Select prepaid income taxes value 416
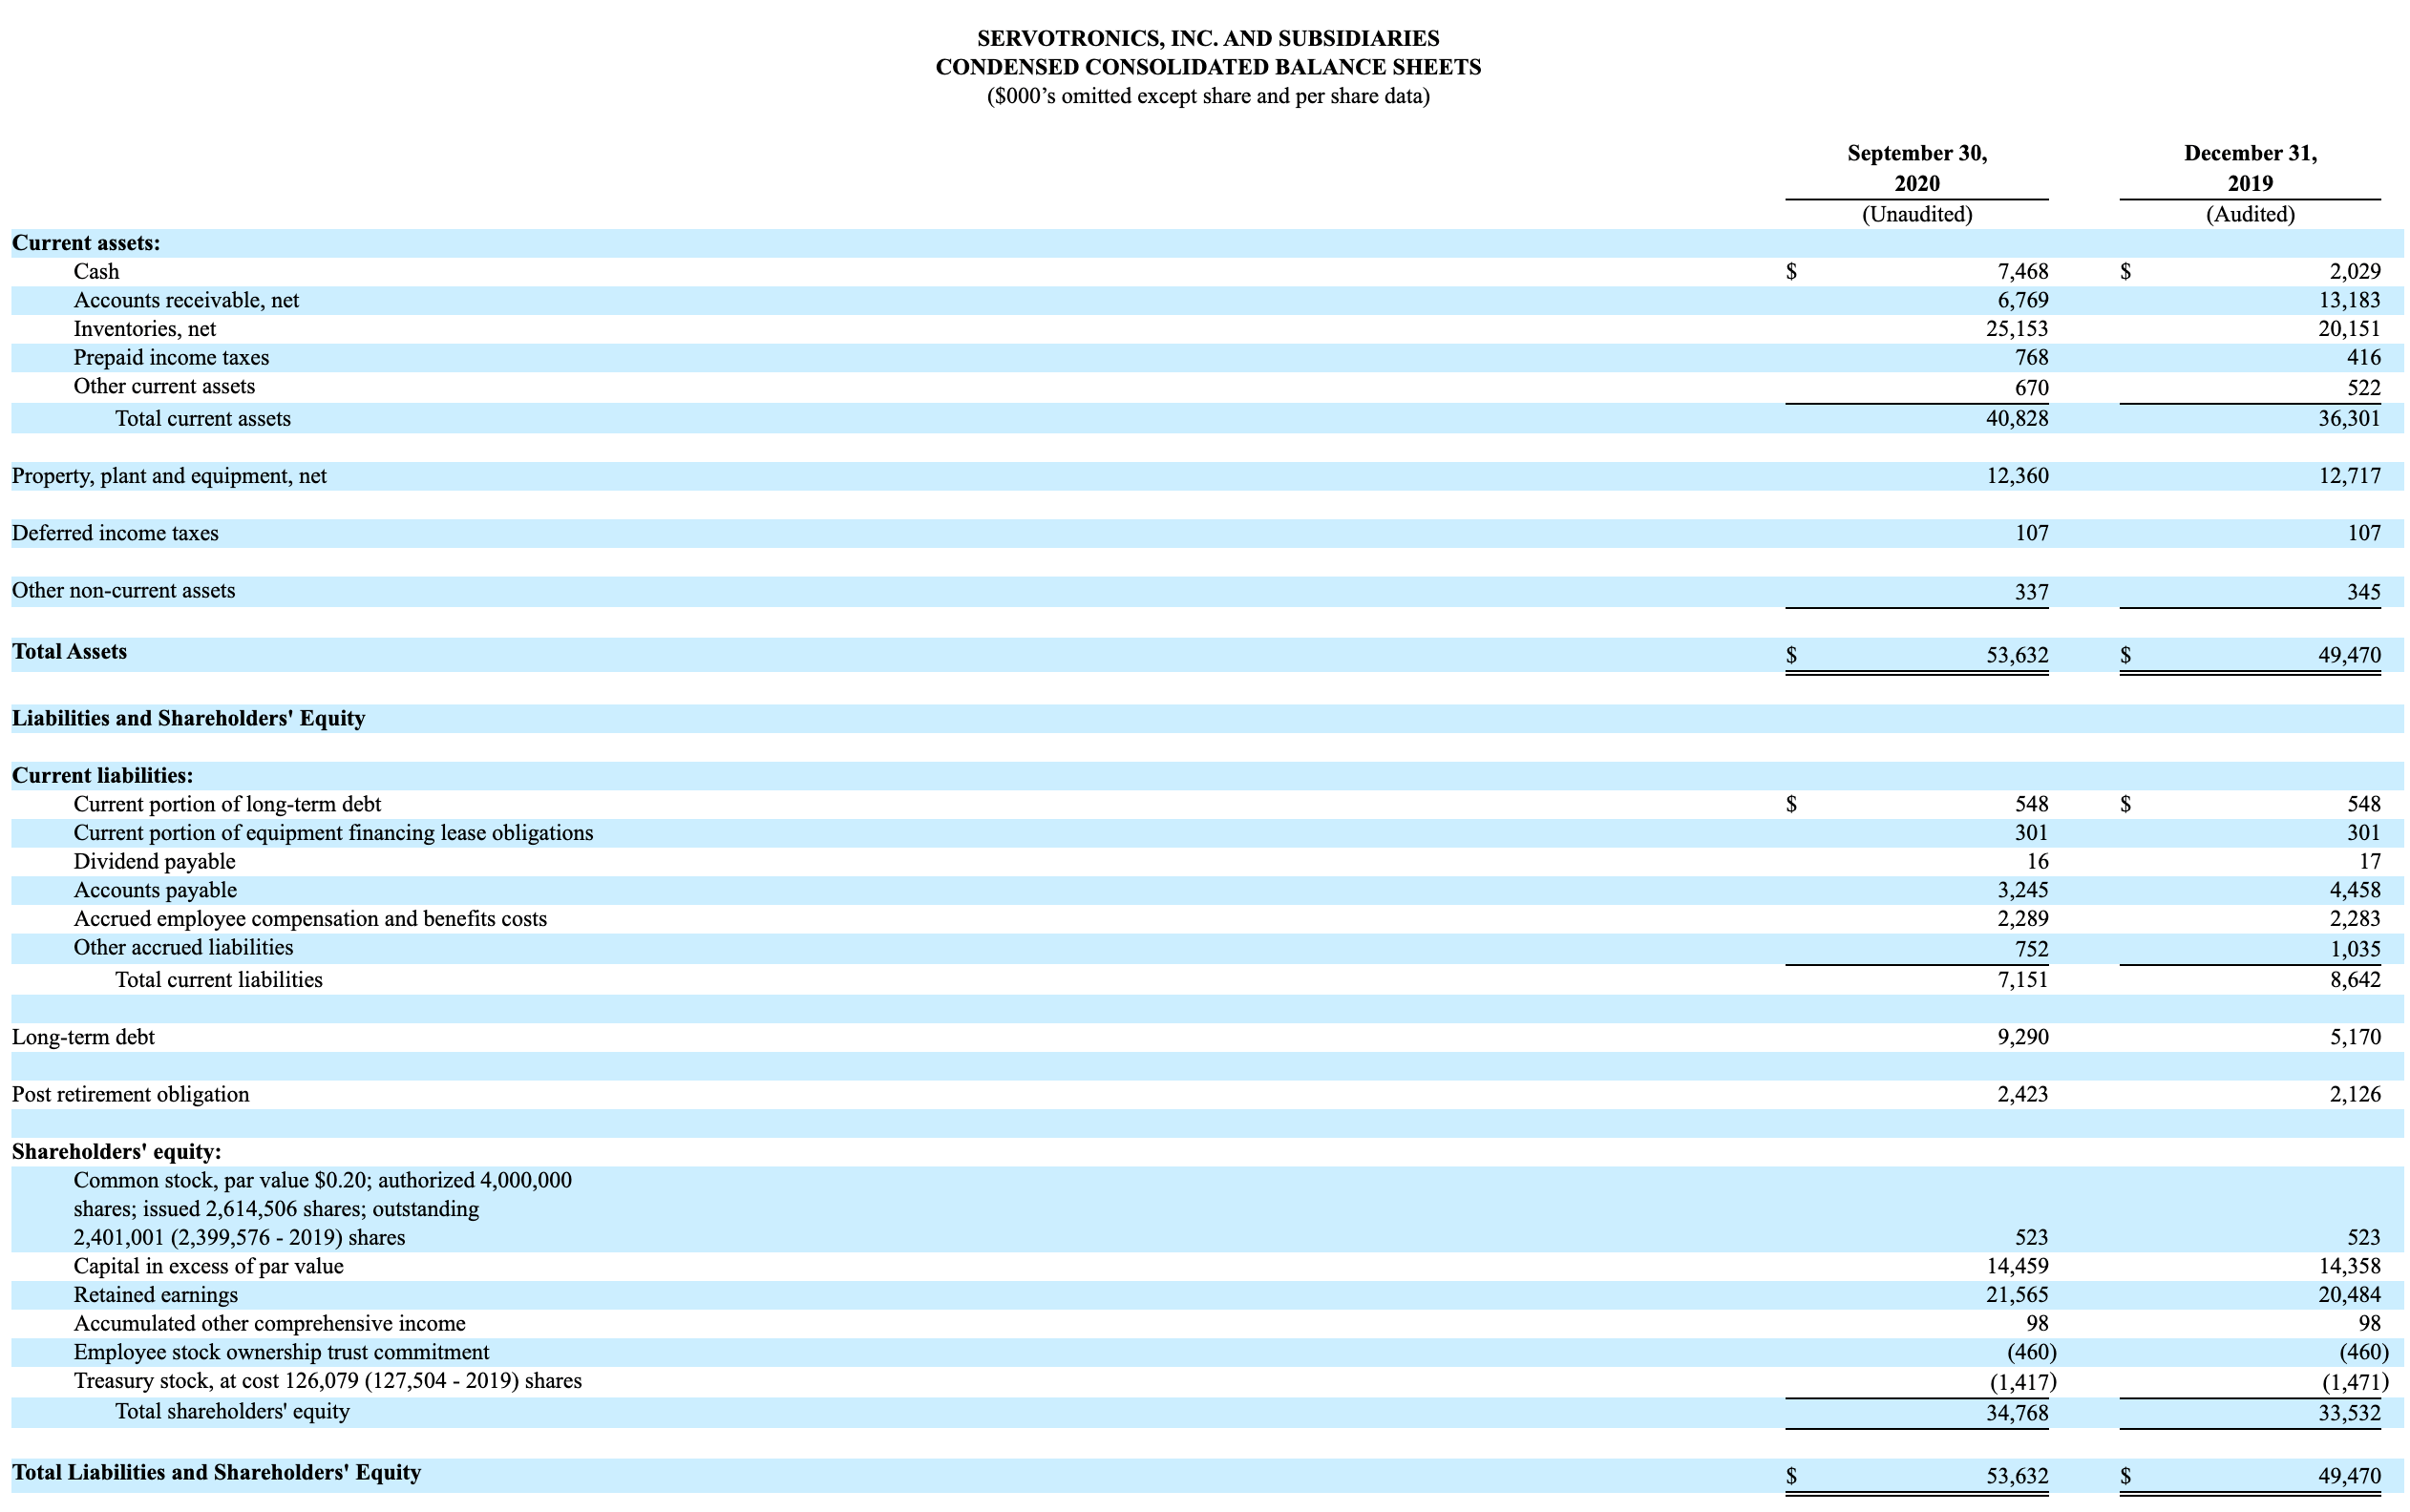2410x1512 pixels. [x=2364, y=358]
